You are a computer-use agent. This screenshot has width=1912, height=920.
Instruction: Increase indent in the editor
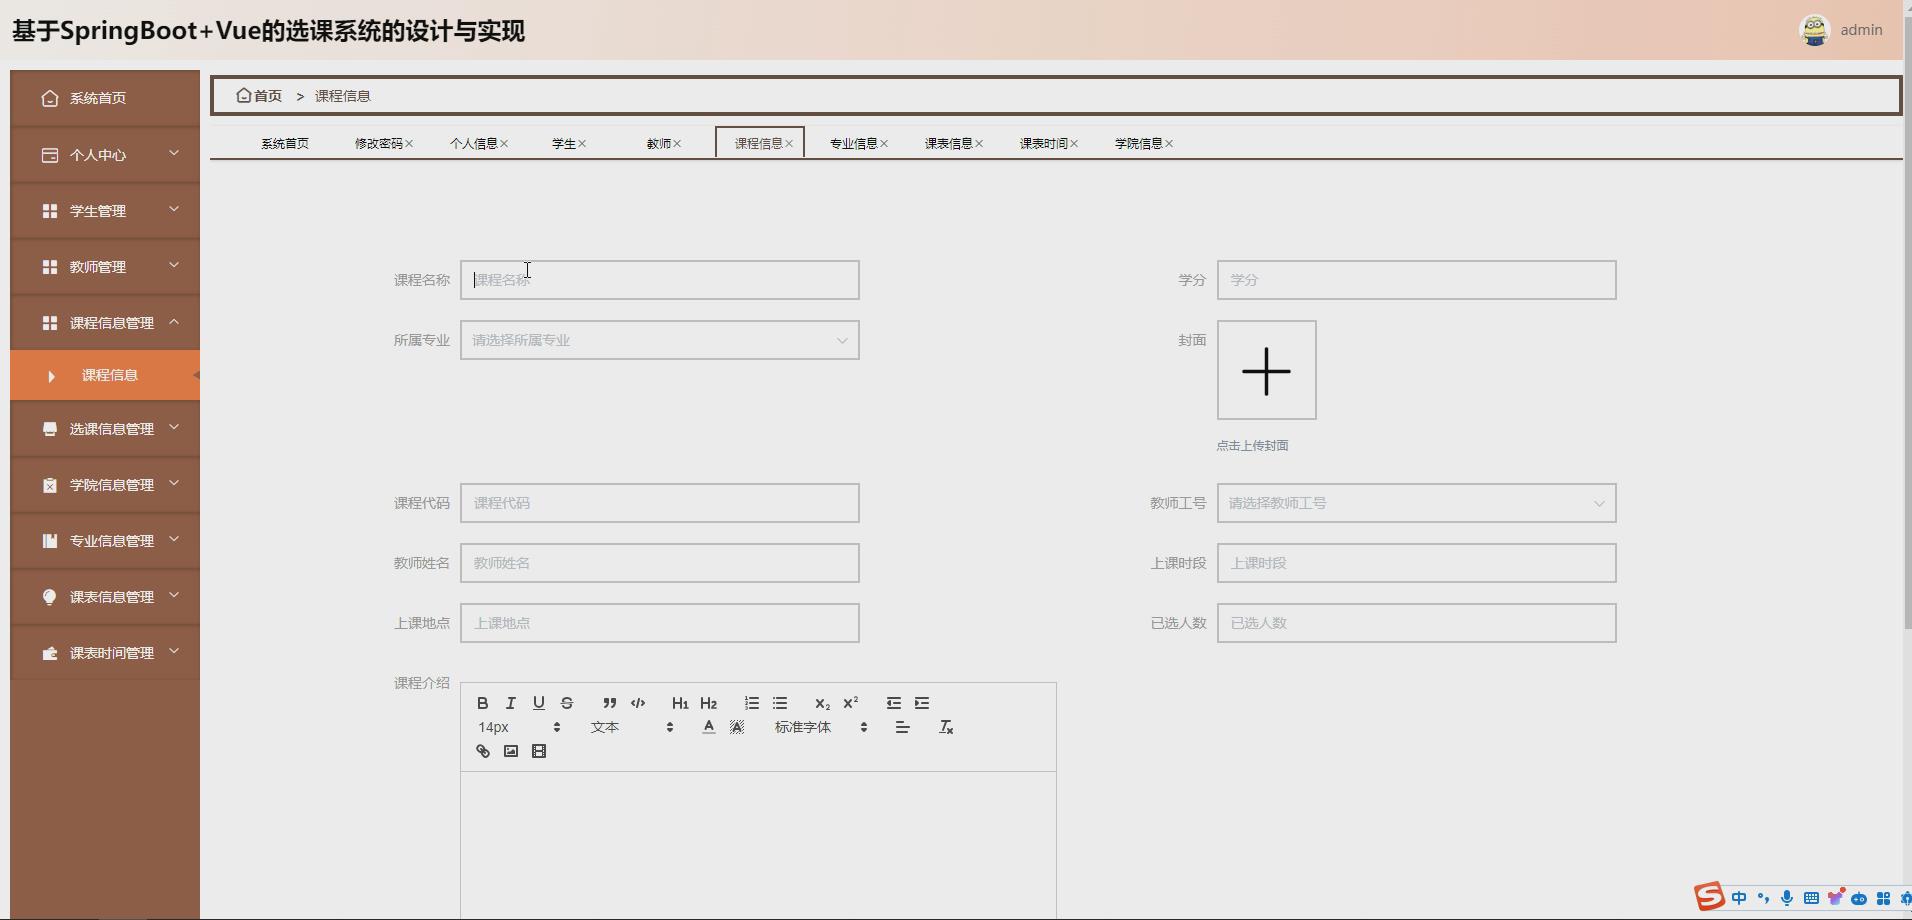[922, 703]
